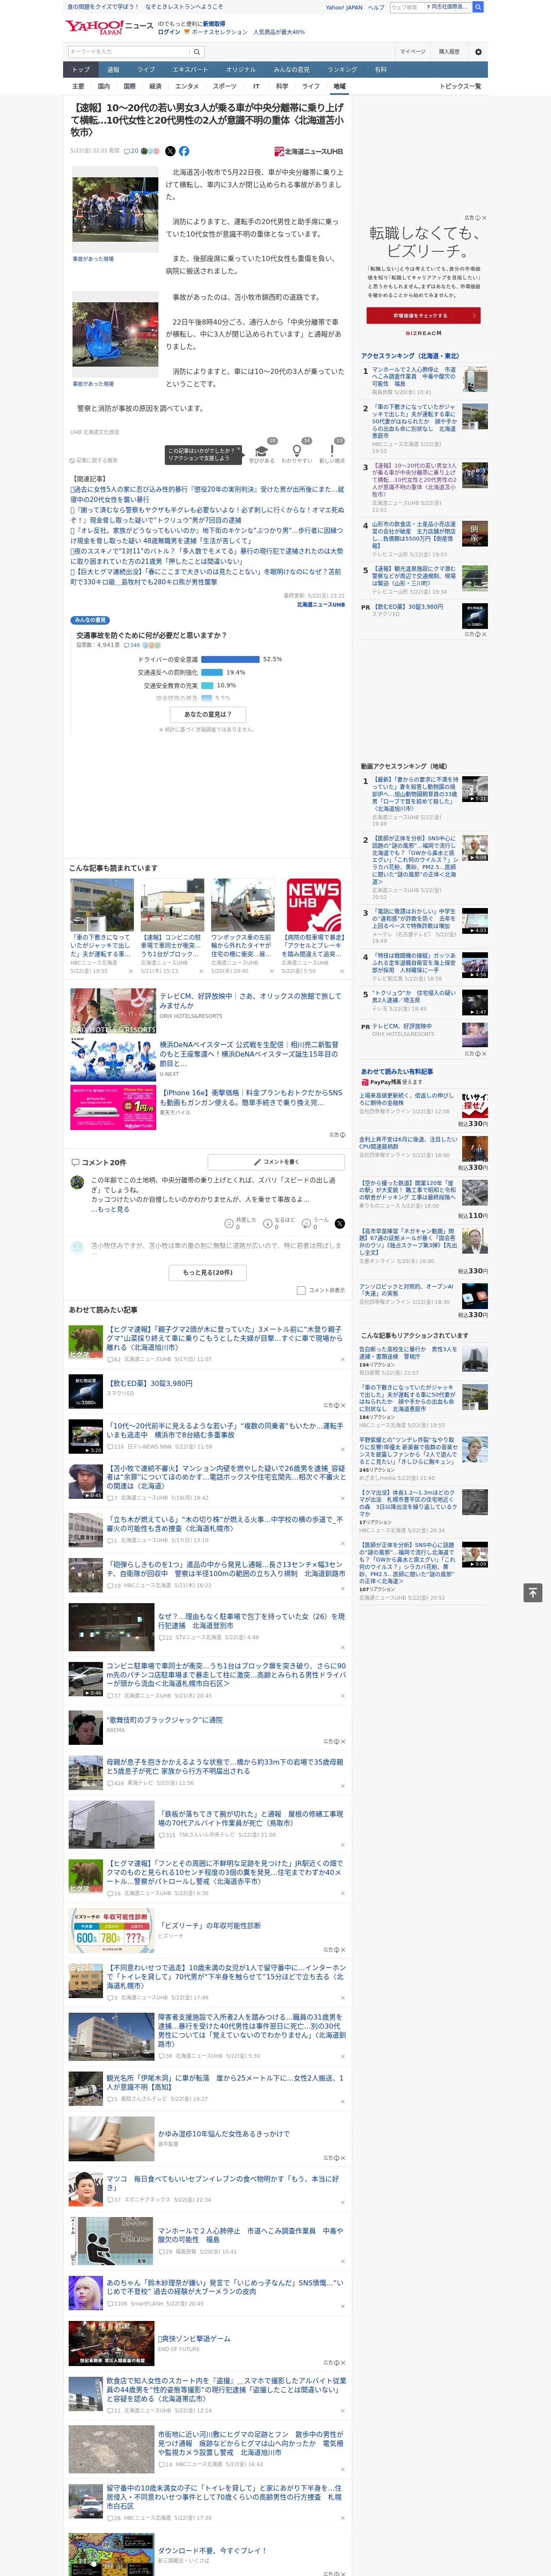Share the article on Facebook

(x=184, y=151)
